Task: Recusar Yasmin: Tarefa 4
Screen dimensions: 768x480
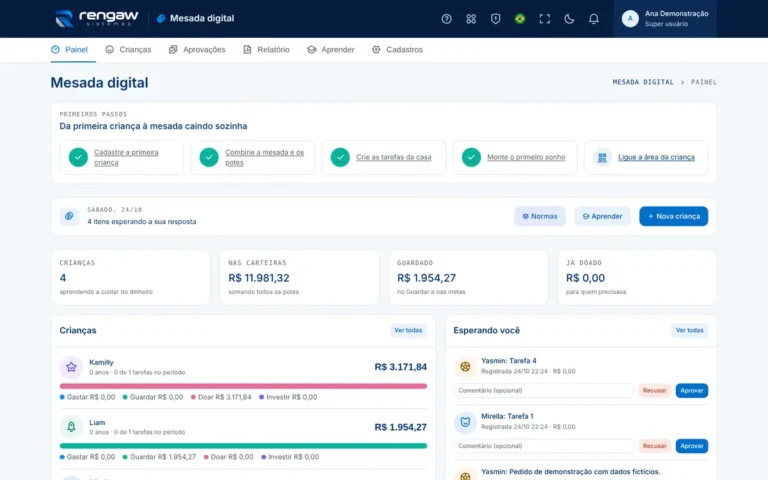Action: tap(654, 390)
